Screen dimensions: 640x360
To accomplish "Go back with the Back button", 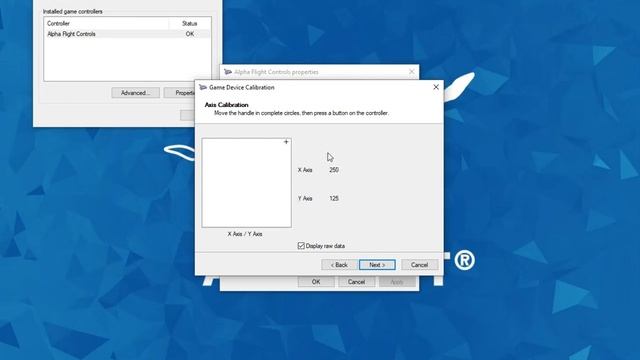I will (x=339, y=265).
